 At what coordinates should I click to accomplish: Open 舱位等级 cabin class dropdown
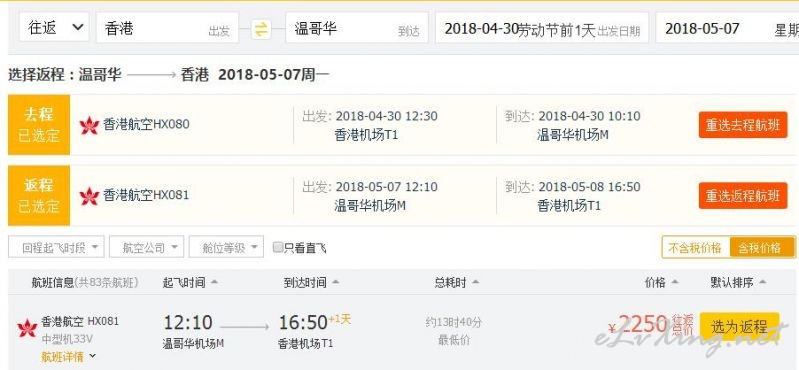click(226, 247)
